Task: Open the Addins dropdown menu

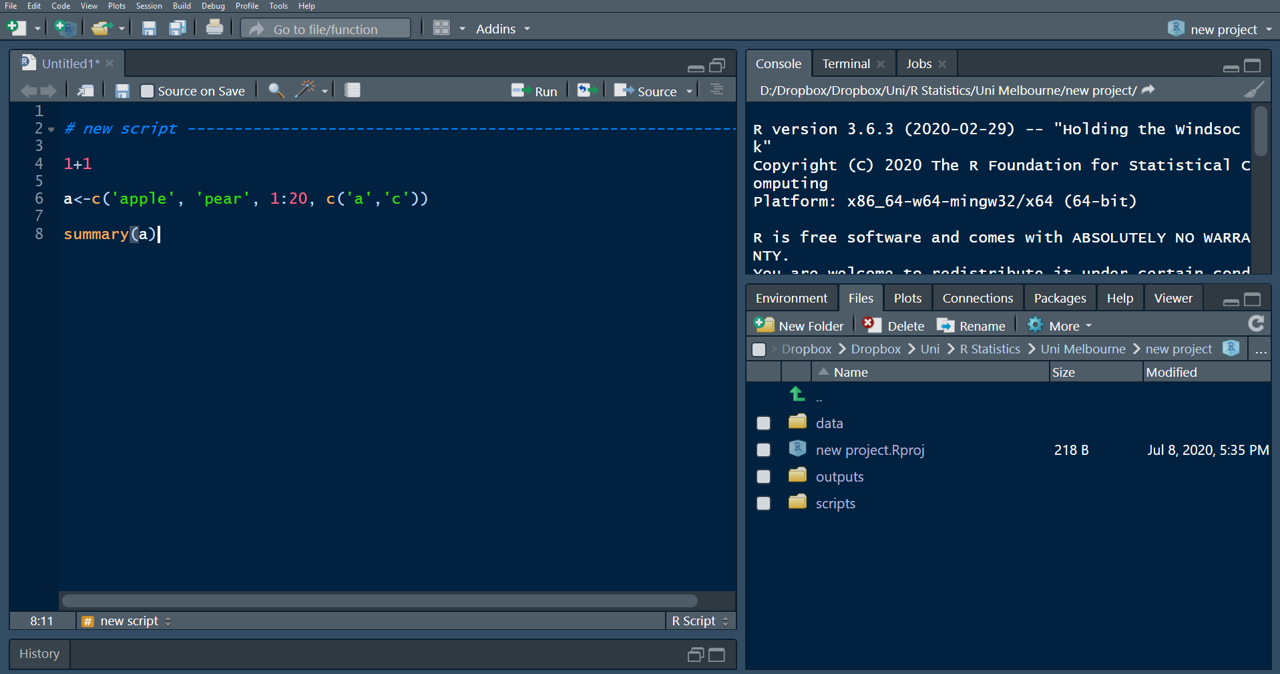Action: pyautogui.click(x=502, y=29)
